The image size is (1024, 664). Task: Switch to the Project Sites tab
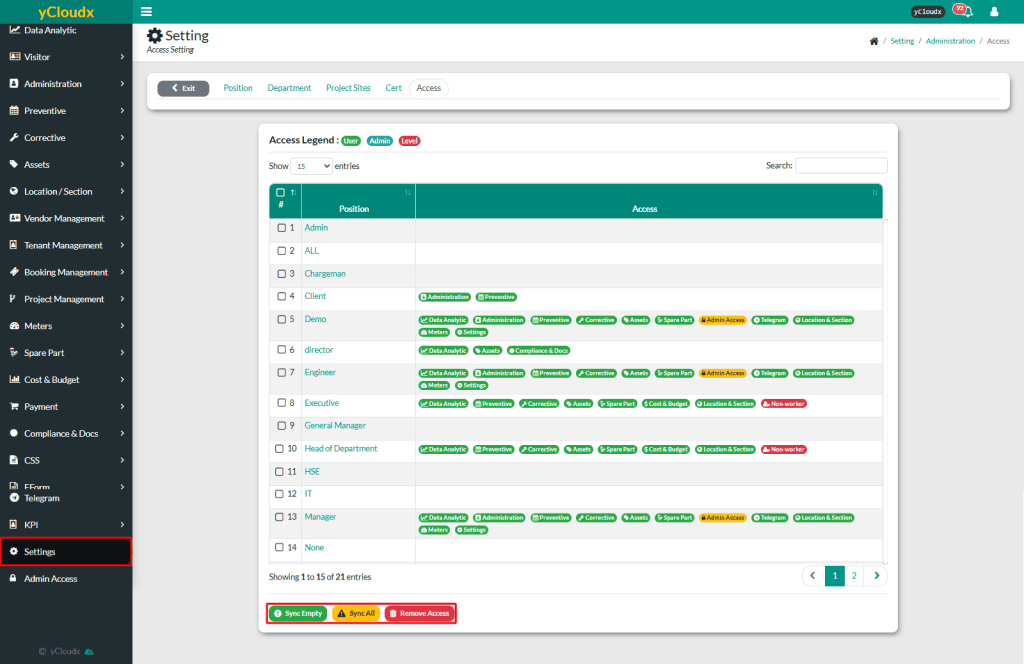[348, 88]
